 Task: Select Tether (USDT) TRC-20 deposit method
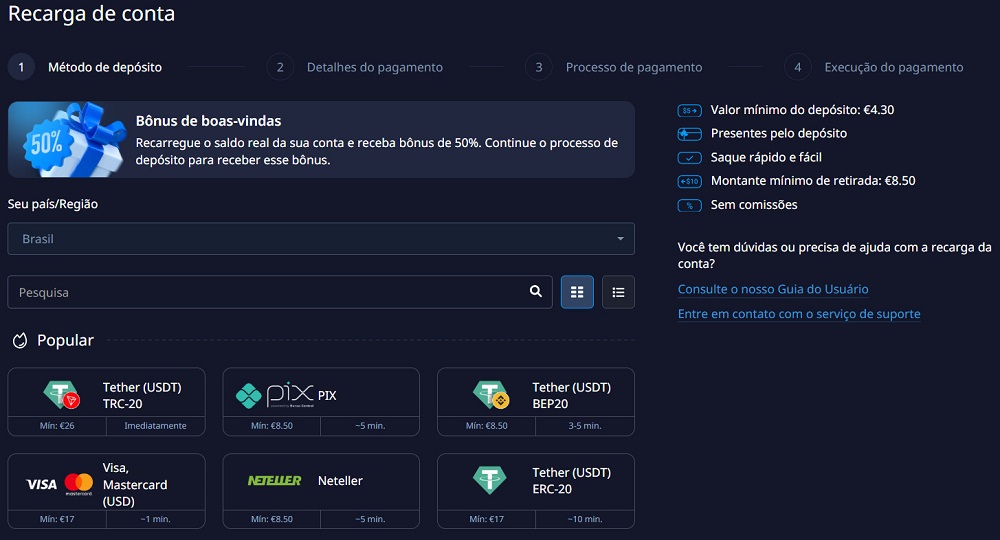[x=107, y=402]
